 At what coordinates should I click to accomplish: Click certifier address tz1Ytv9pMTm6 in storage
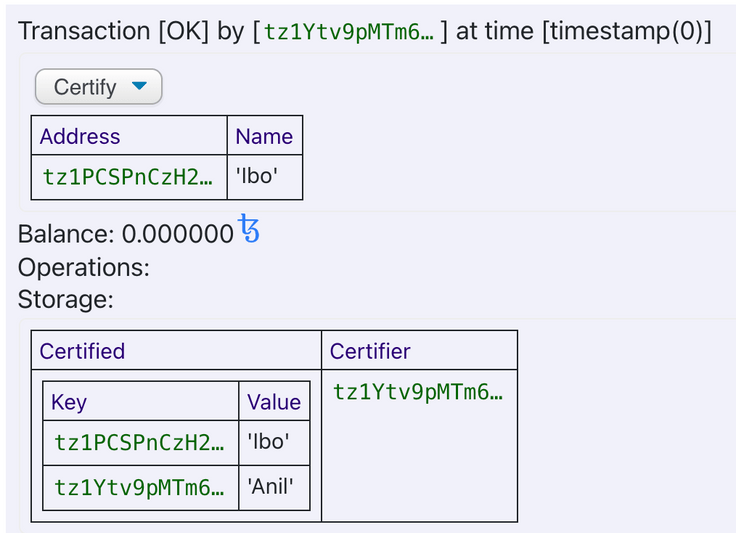[x=418, y=392]
